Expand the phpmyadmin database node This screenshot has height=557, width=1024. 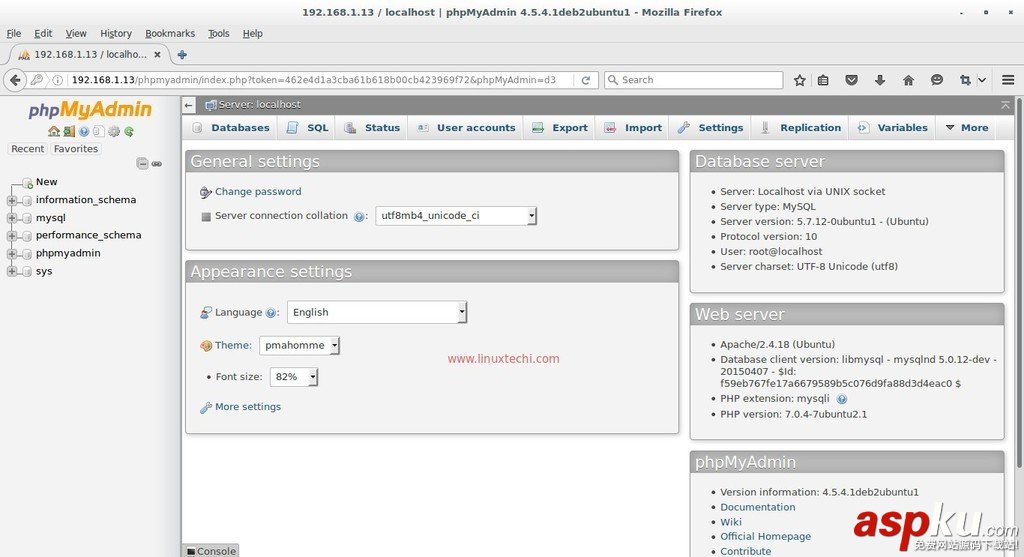pos(12,253)
